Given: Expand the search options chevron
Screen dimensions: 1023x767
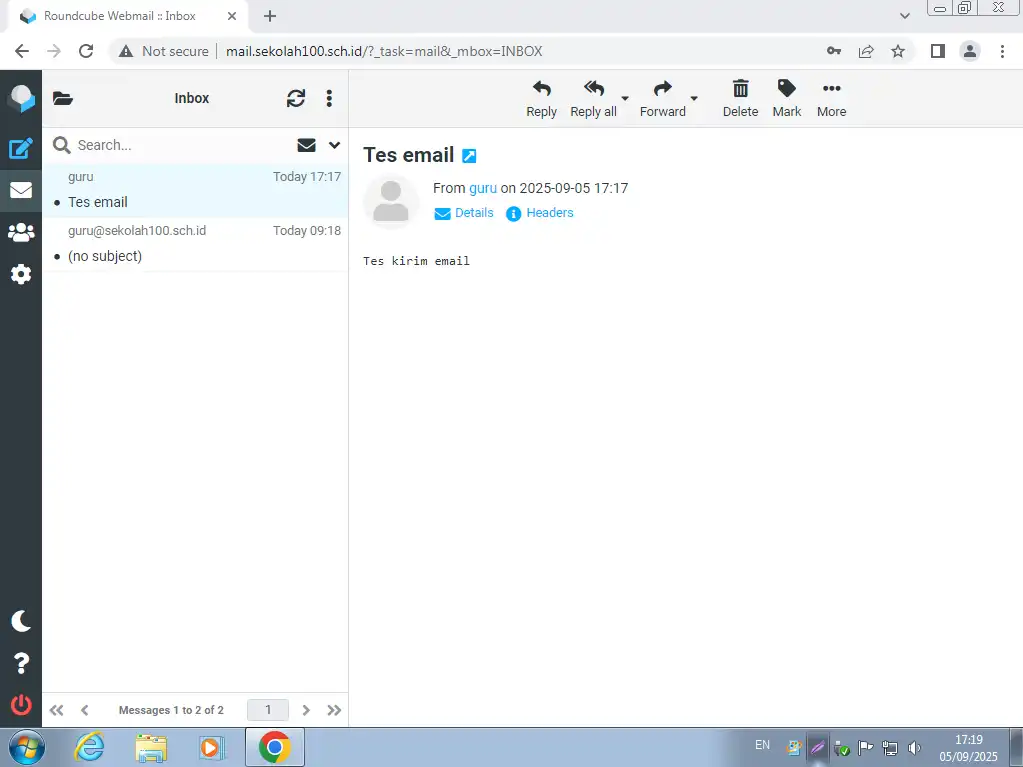Looking at the screenshot, I should click(x=334, y=145).
